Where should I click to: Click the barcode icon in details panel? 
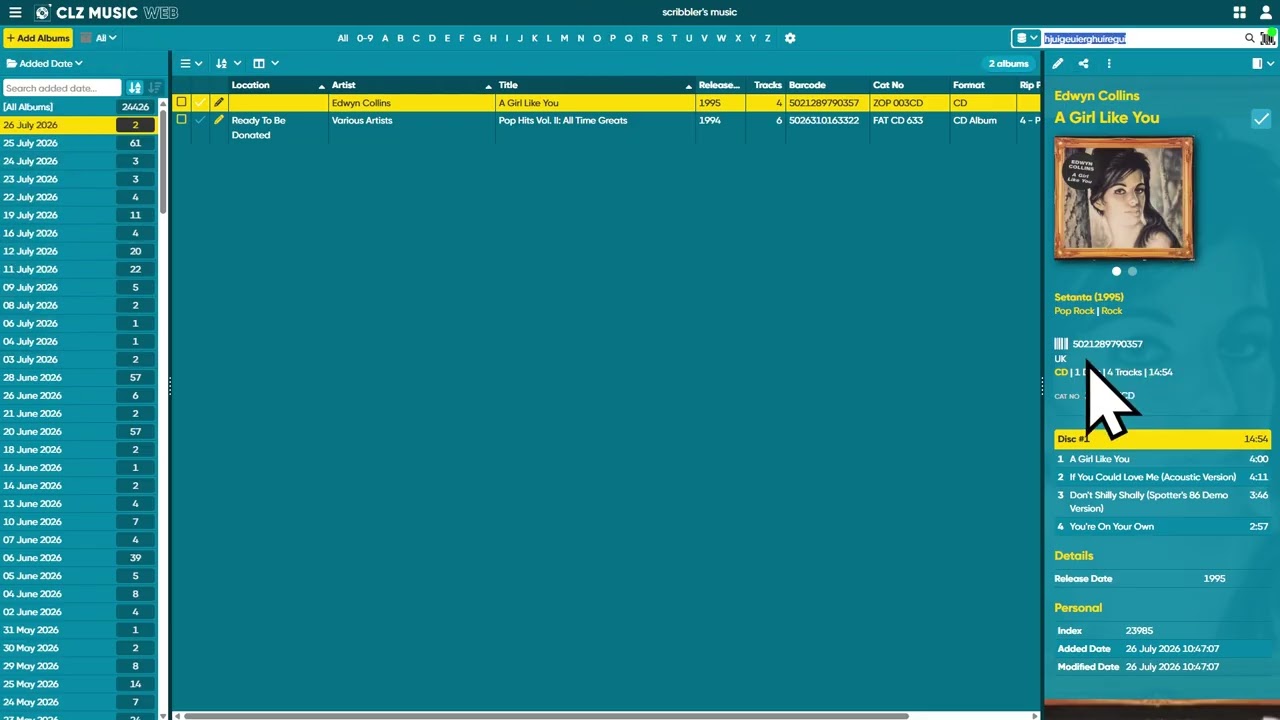(1061, 344)
